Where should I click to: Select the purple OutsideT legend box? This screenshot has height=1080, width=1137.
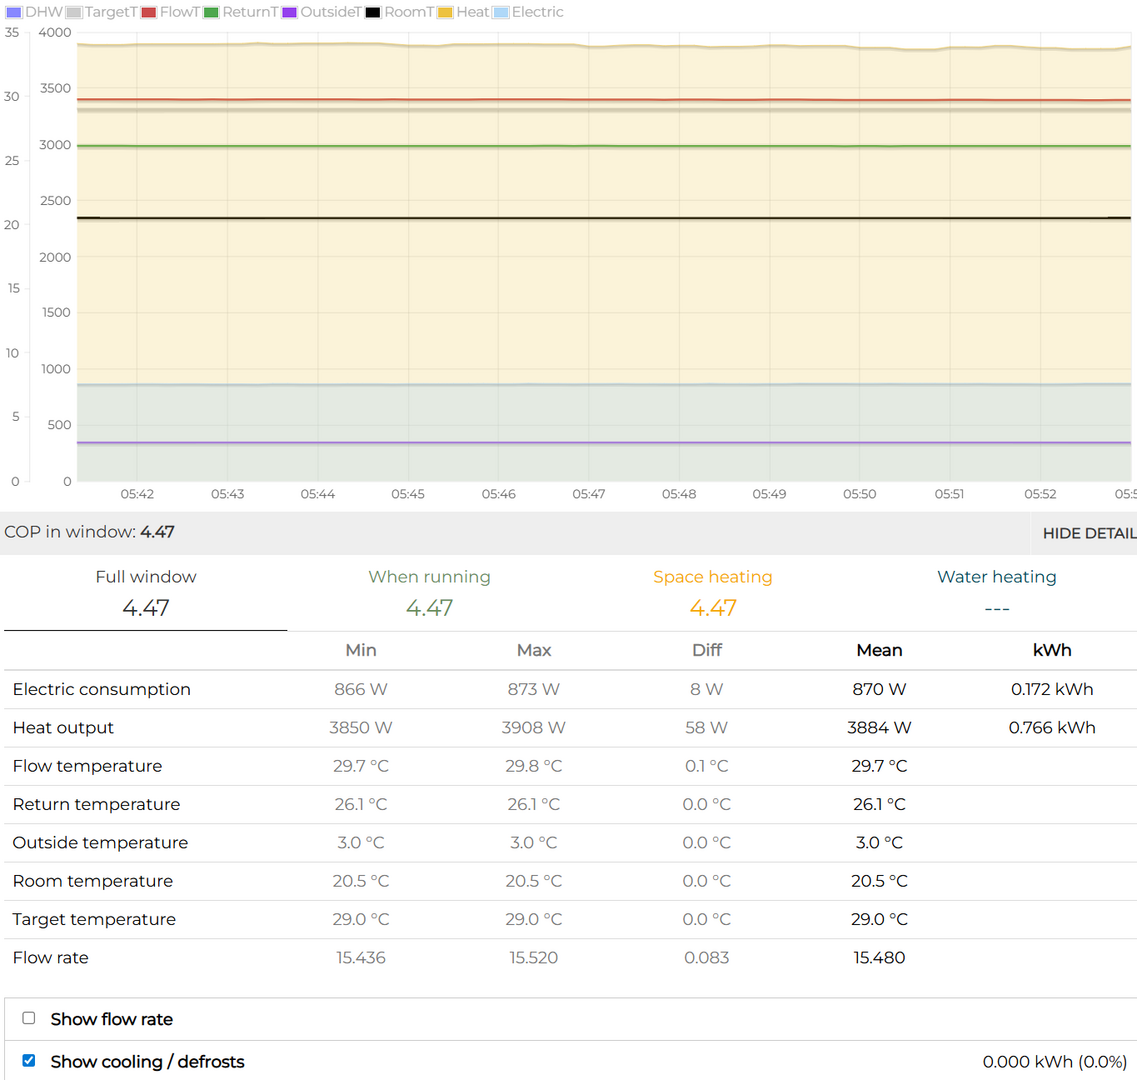point(290,13)
